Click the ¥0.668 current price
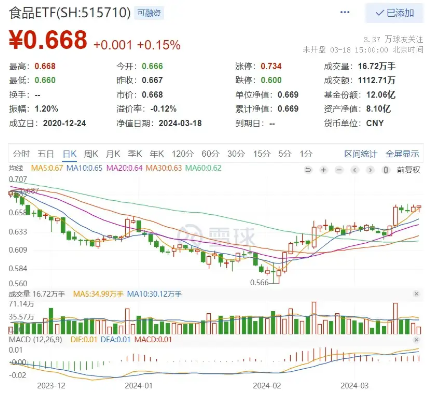Screen dimensions: 429x397 48,40
